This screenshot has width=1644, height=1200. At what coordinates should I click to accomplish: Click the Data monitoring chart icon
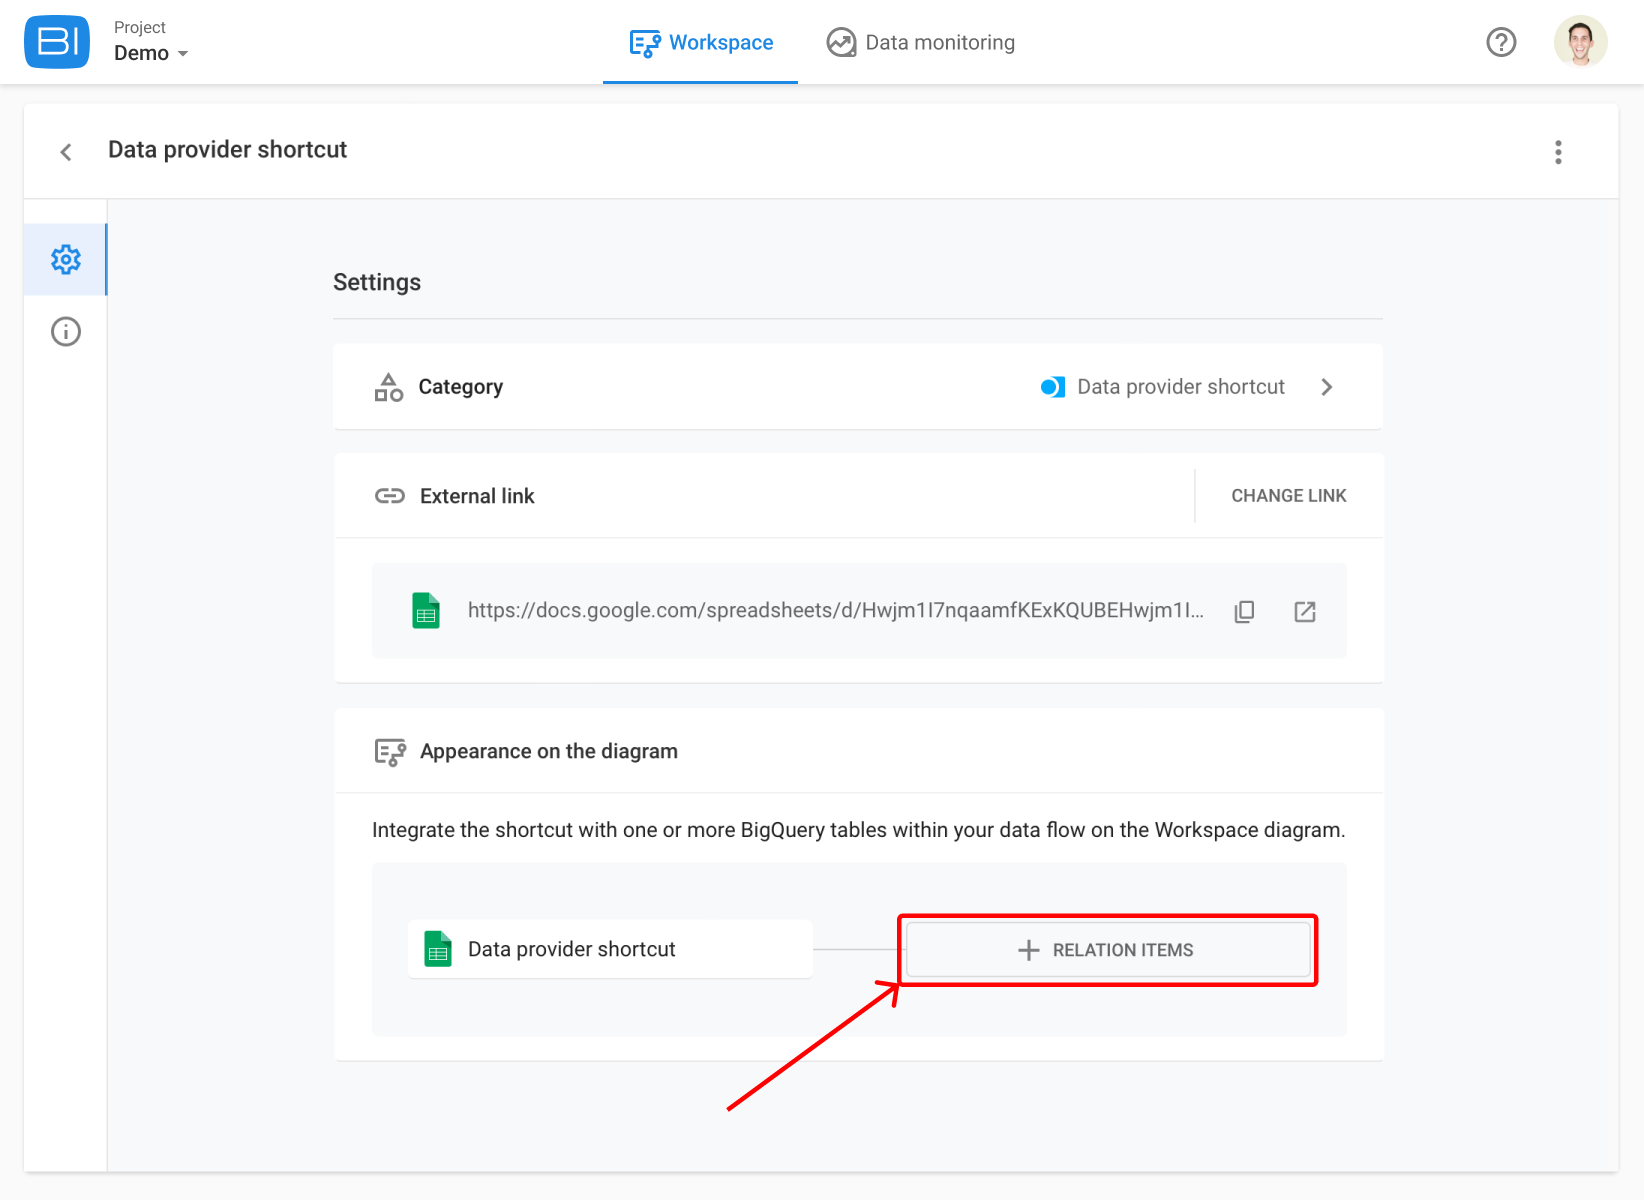pyautogui.click(x=841, y=43)
